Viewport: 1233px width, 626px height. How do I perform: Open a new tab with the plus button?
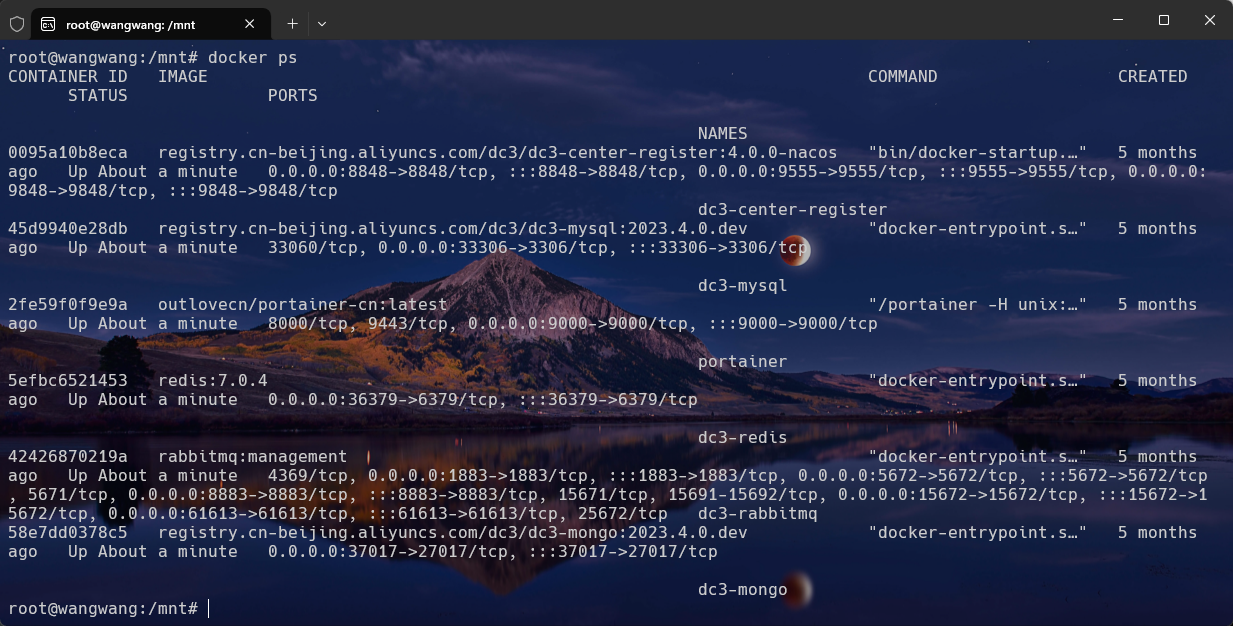(x=292, y=23)
